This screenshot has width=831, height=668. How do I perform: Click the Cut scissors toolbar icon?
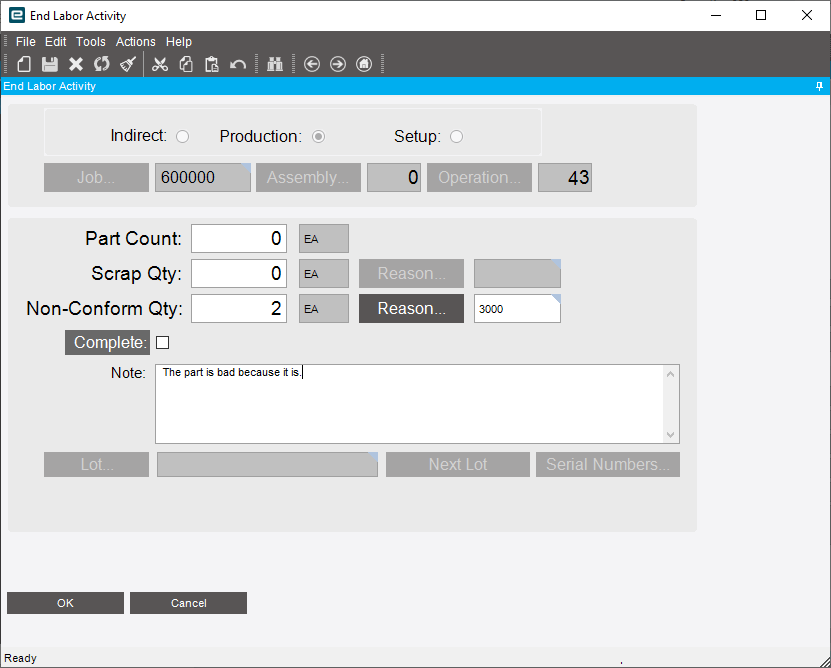click(x=160, y=64)
